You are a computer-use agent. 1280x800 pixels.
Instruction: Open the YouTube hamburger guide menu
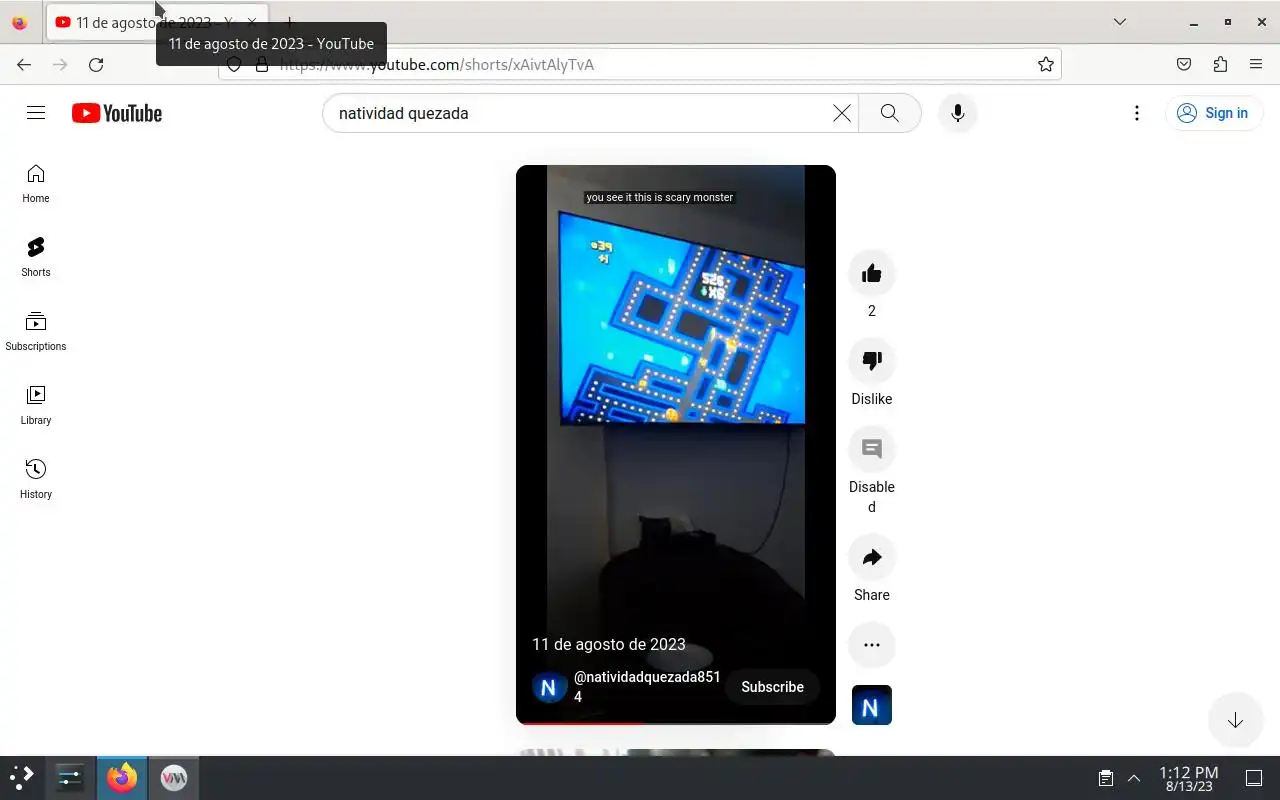click(36, 113)
